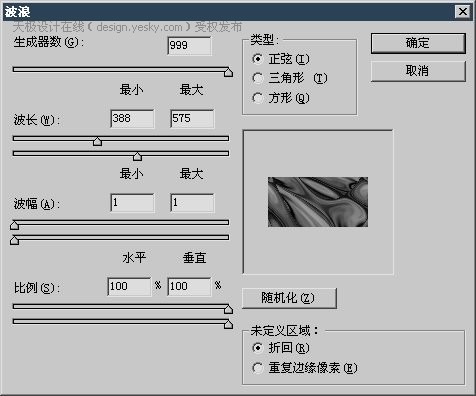
Task: Click the 生成器数 (G) label
Action: pyautogui.click(x=49, y=43)
